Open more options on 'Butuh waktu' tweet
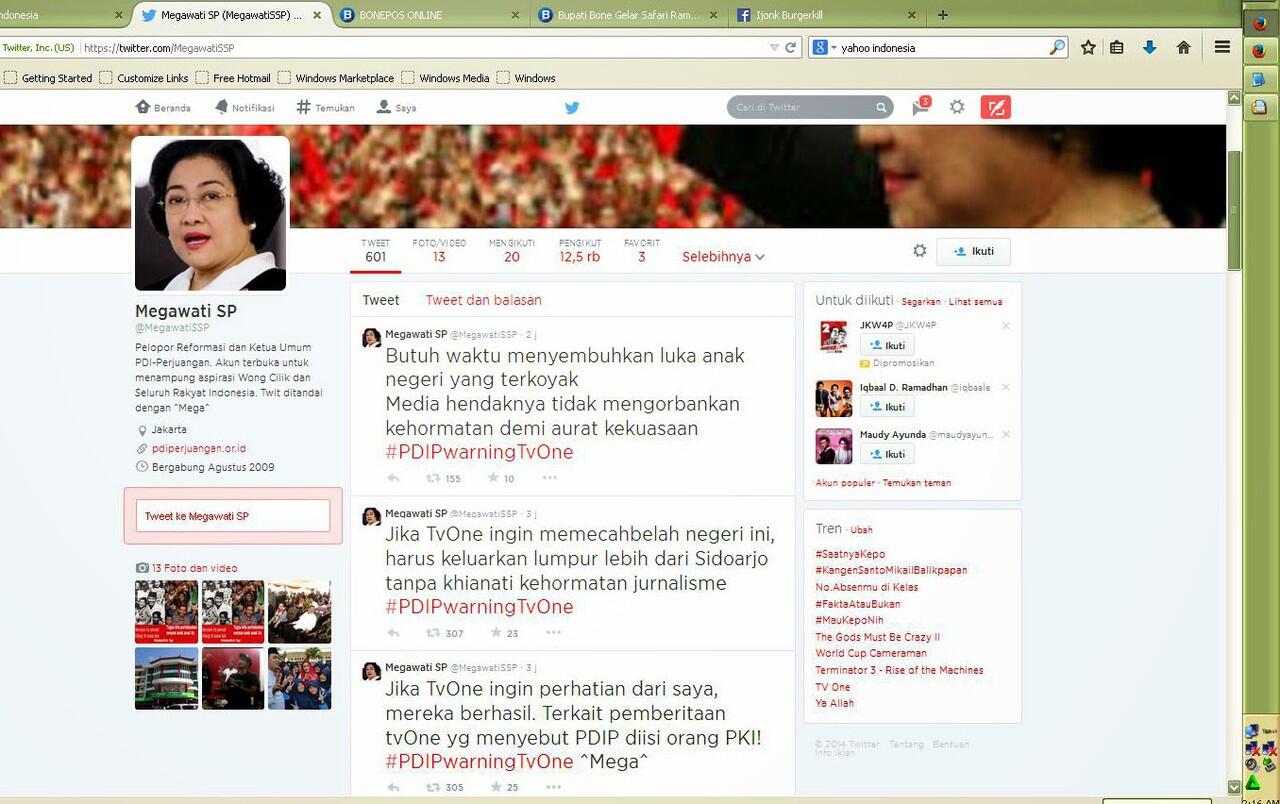Viewport: 1280px width, 804px height. point(550,478)
